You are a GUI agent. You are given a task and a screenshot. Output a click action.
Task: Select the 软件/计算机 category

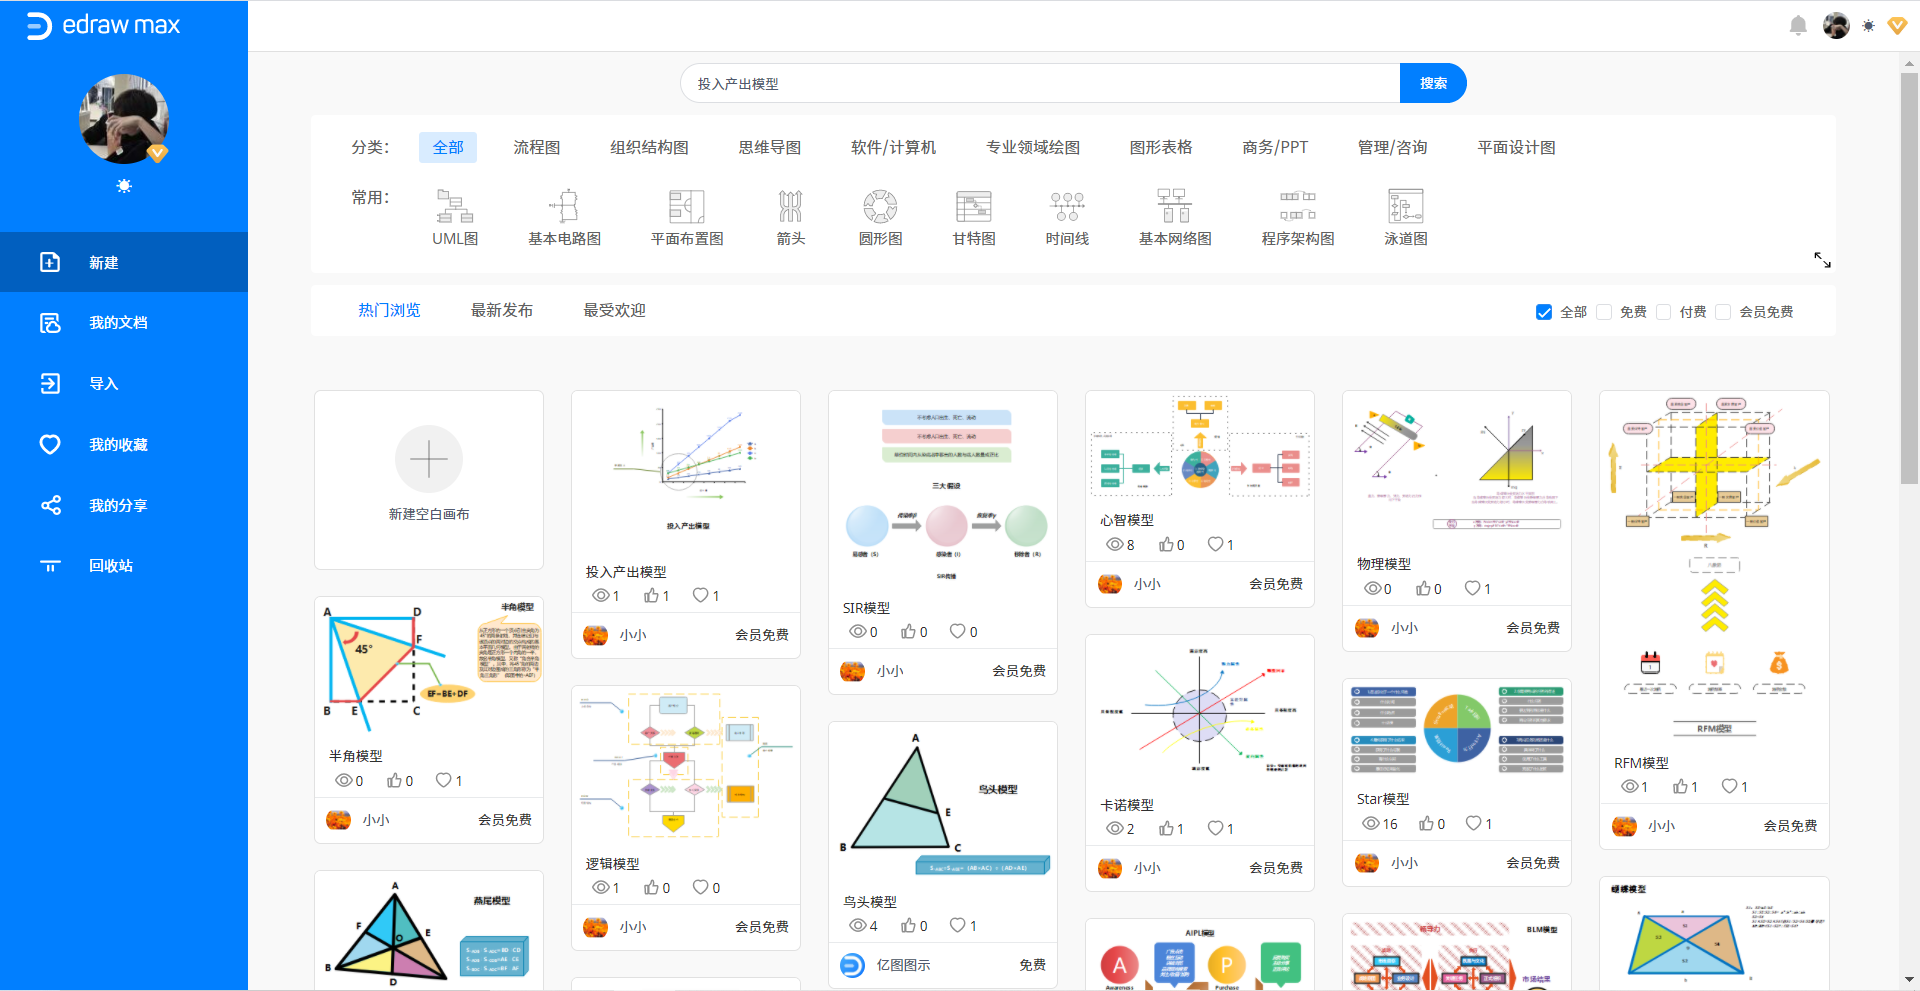[894, 148]
